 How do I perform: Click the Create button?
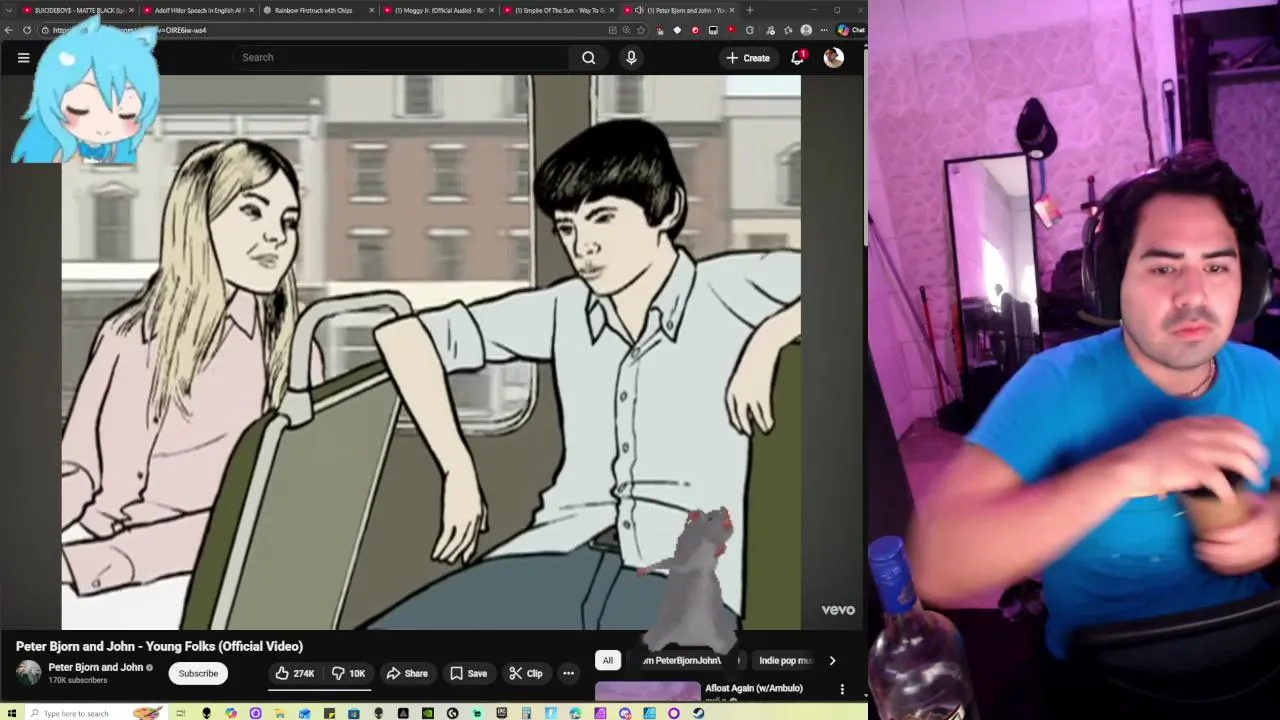(x=748, y=58)
